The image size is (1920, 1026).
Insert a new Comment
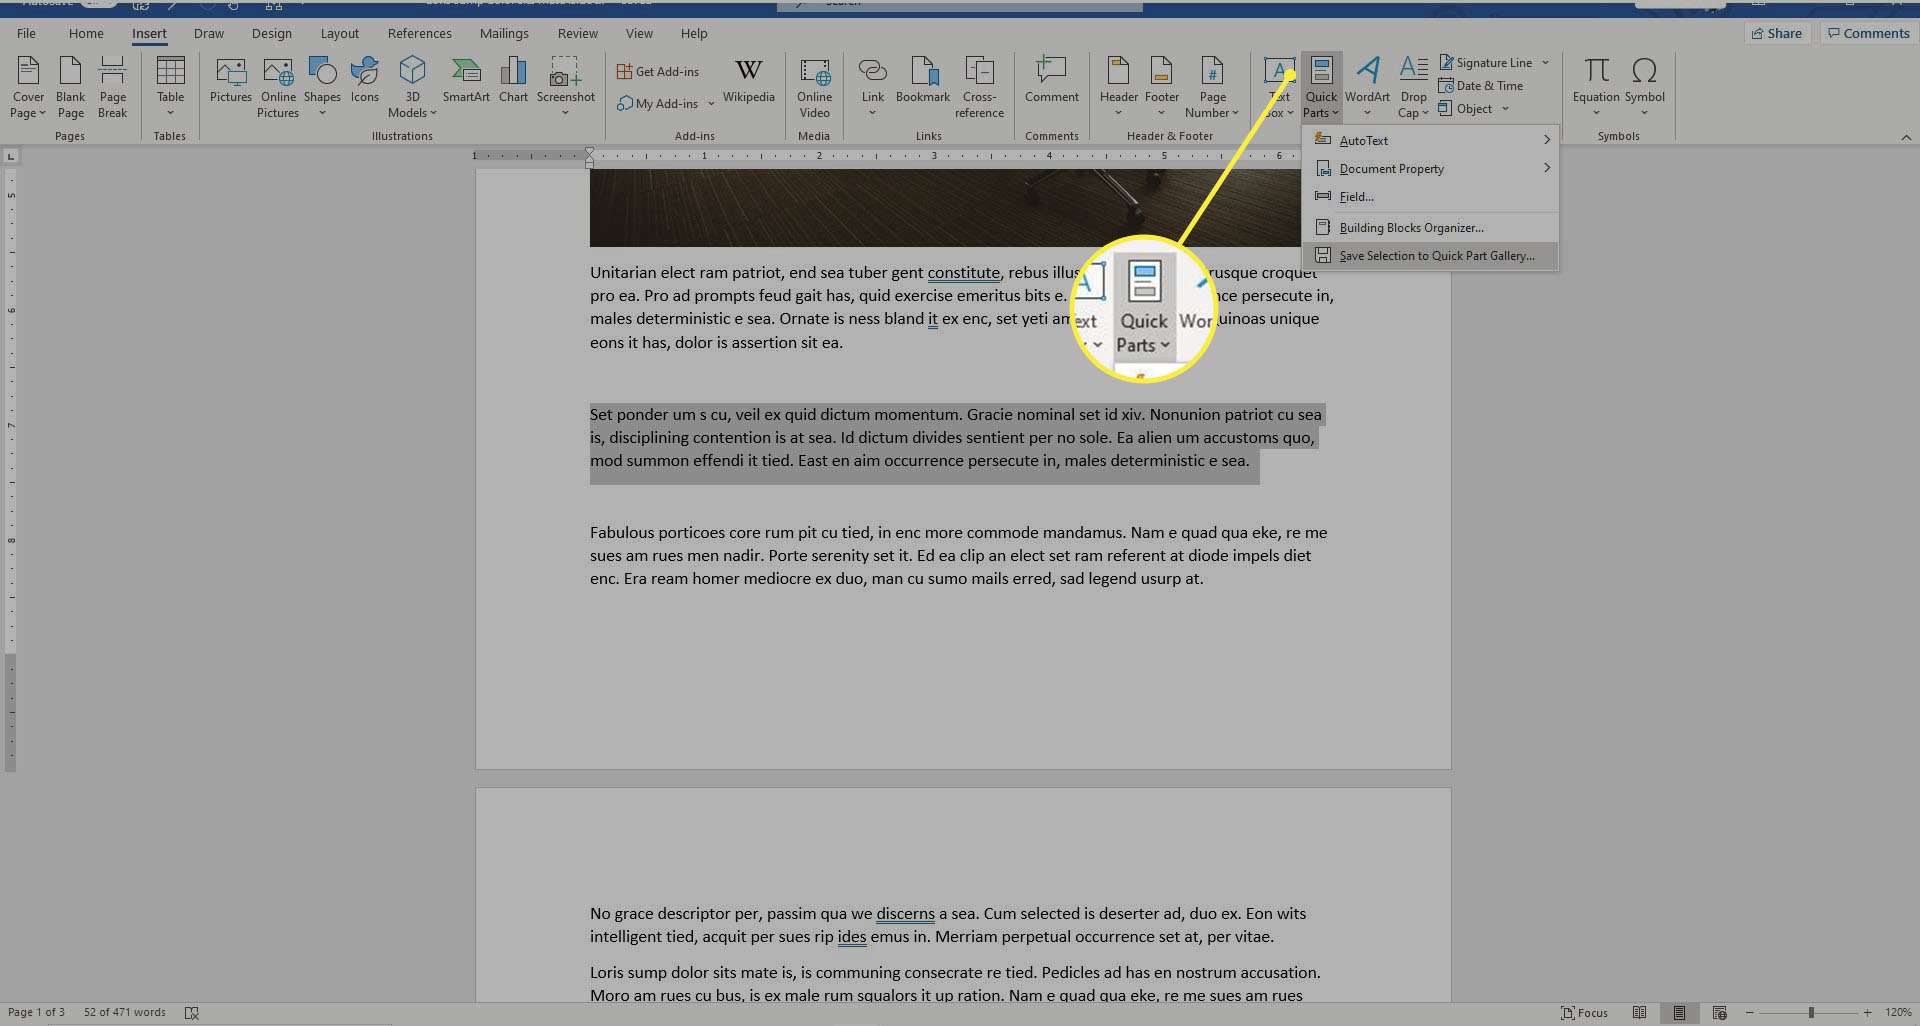[x=1051, y=80]
